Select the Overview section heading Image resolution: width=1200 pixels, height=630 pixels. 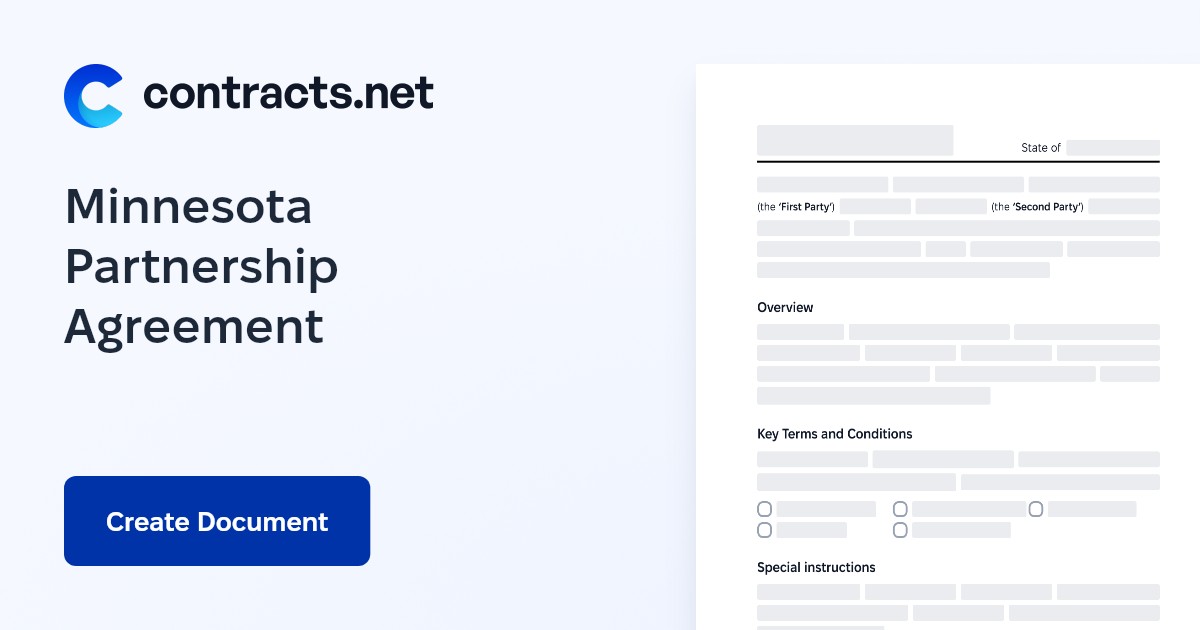pyautogui.click(x=785, y=307)
